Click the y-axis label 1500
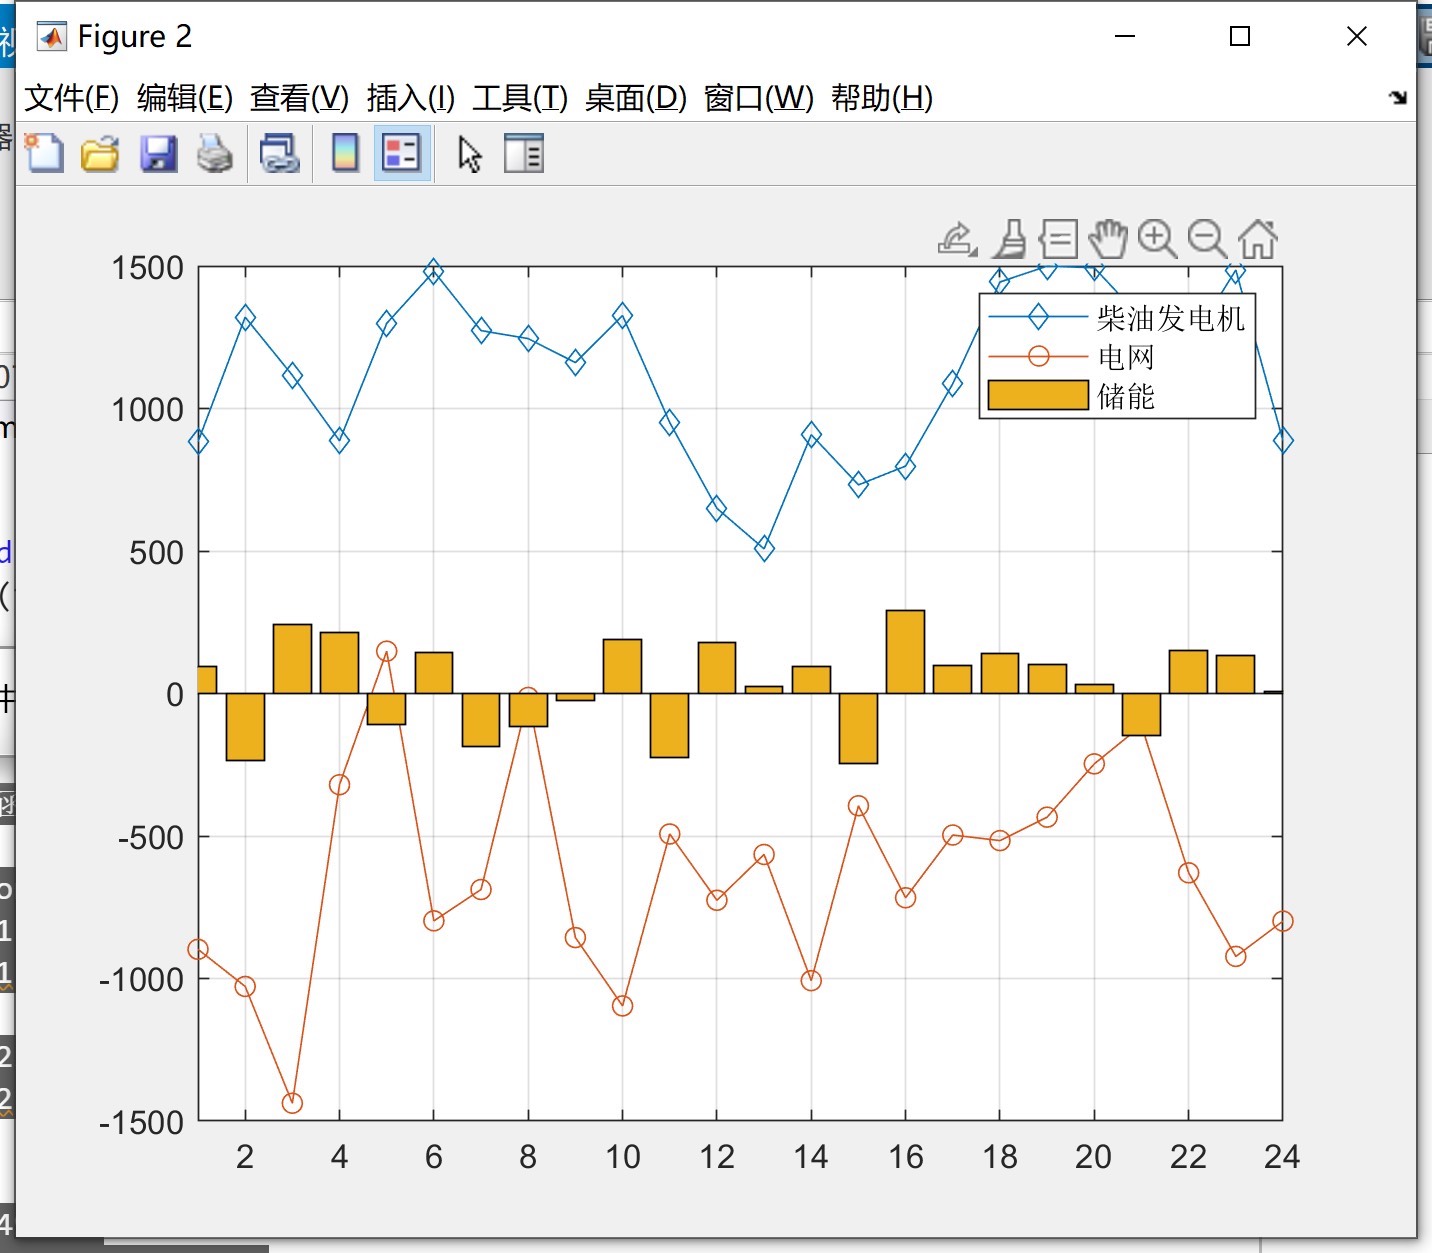1432x1253 pixels. tap(147, 267)
